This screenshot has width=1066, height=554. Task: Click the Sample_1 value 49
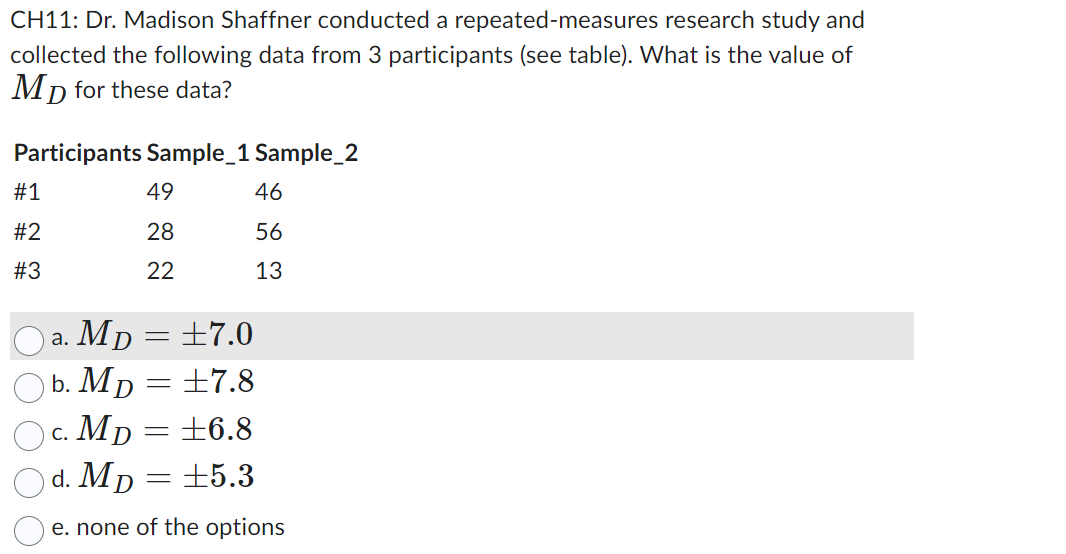tap(160, 192)
